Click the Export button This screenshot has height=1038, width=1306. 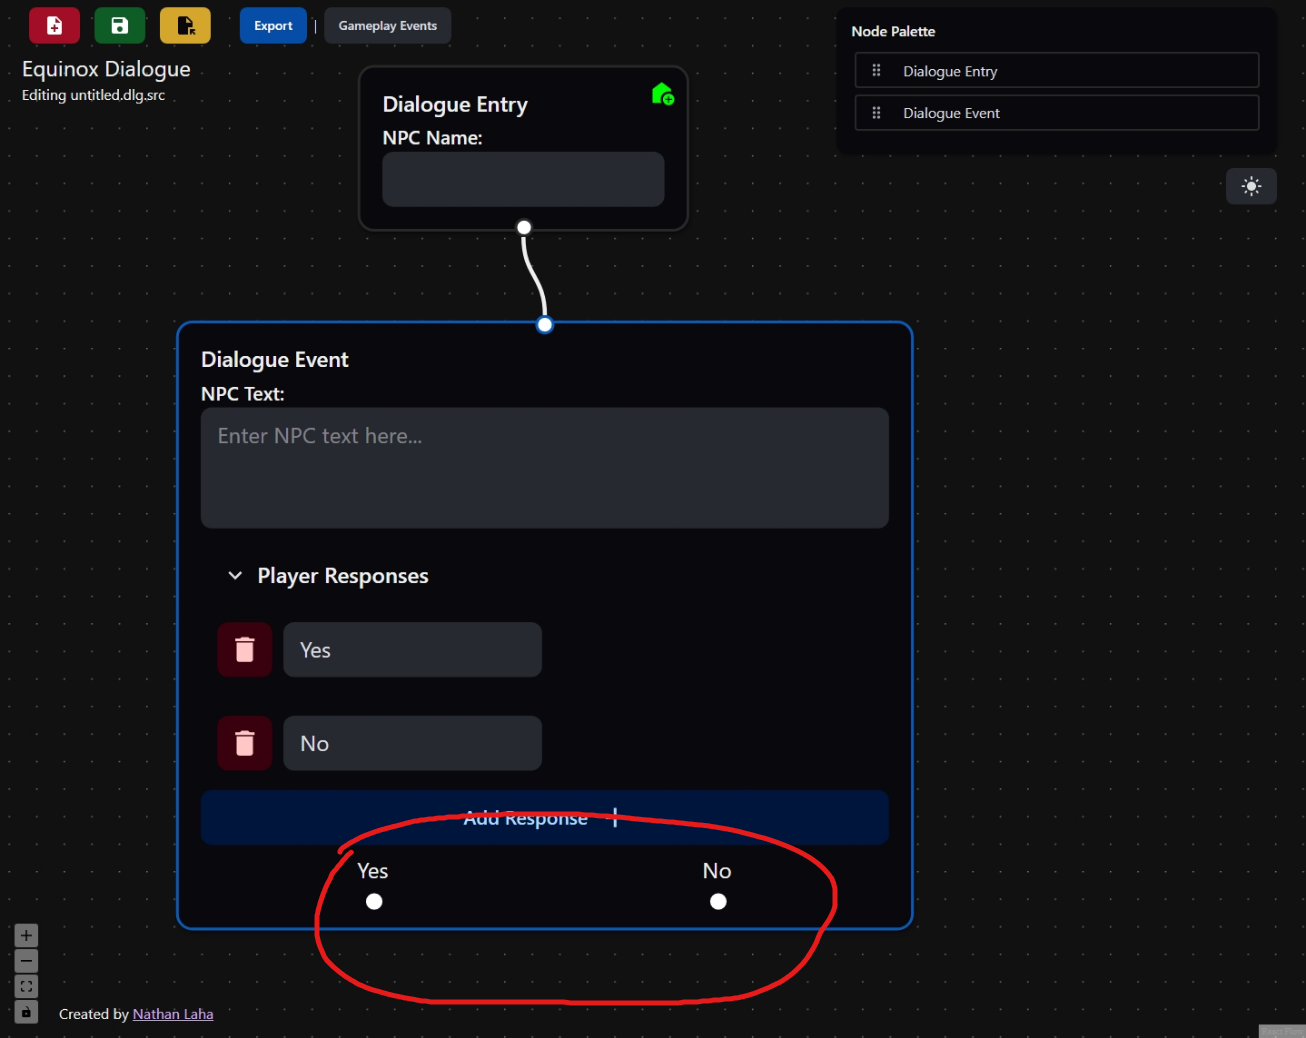coord(273,25)
